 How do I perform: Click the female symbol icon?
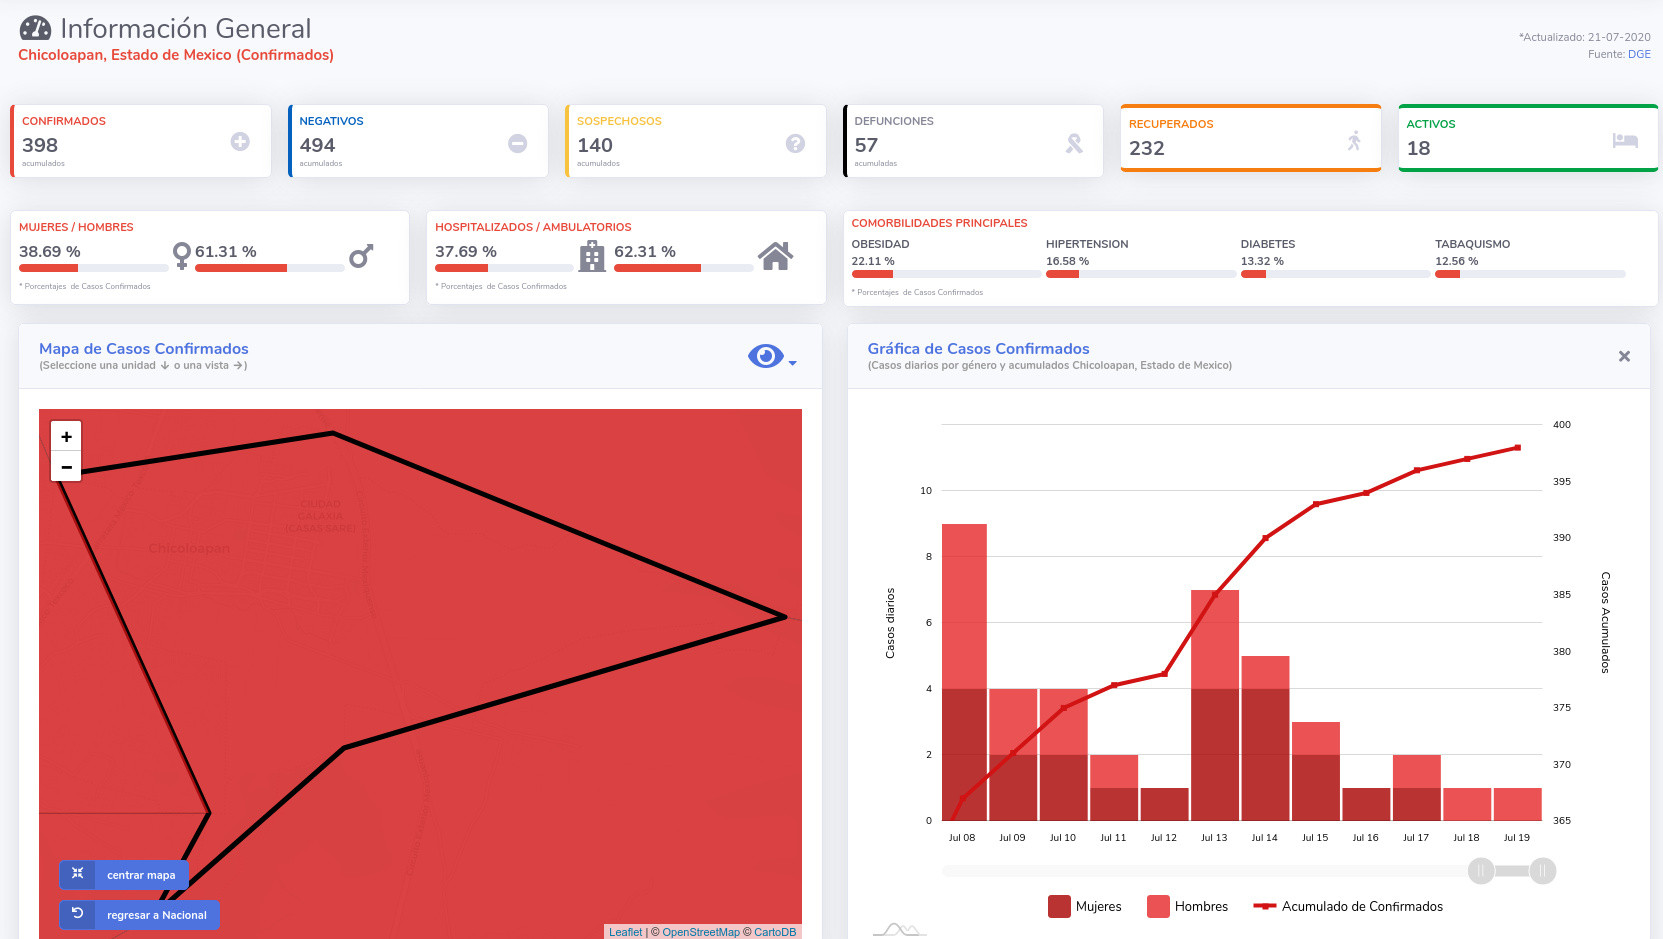coord(181,256)
